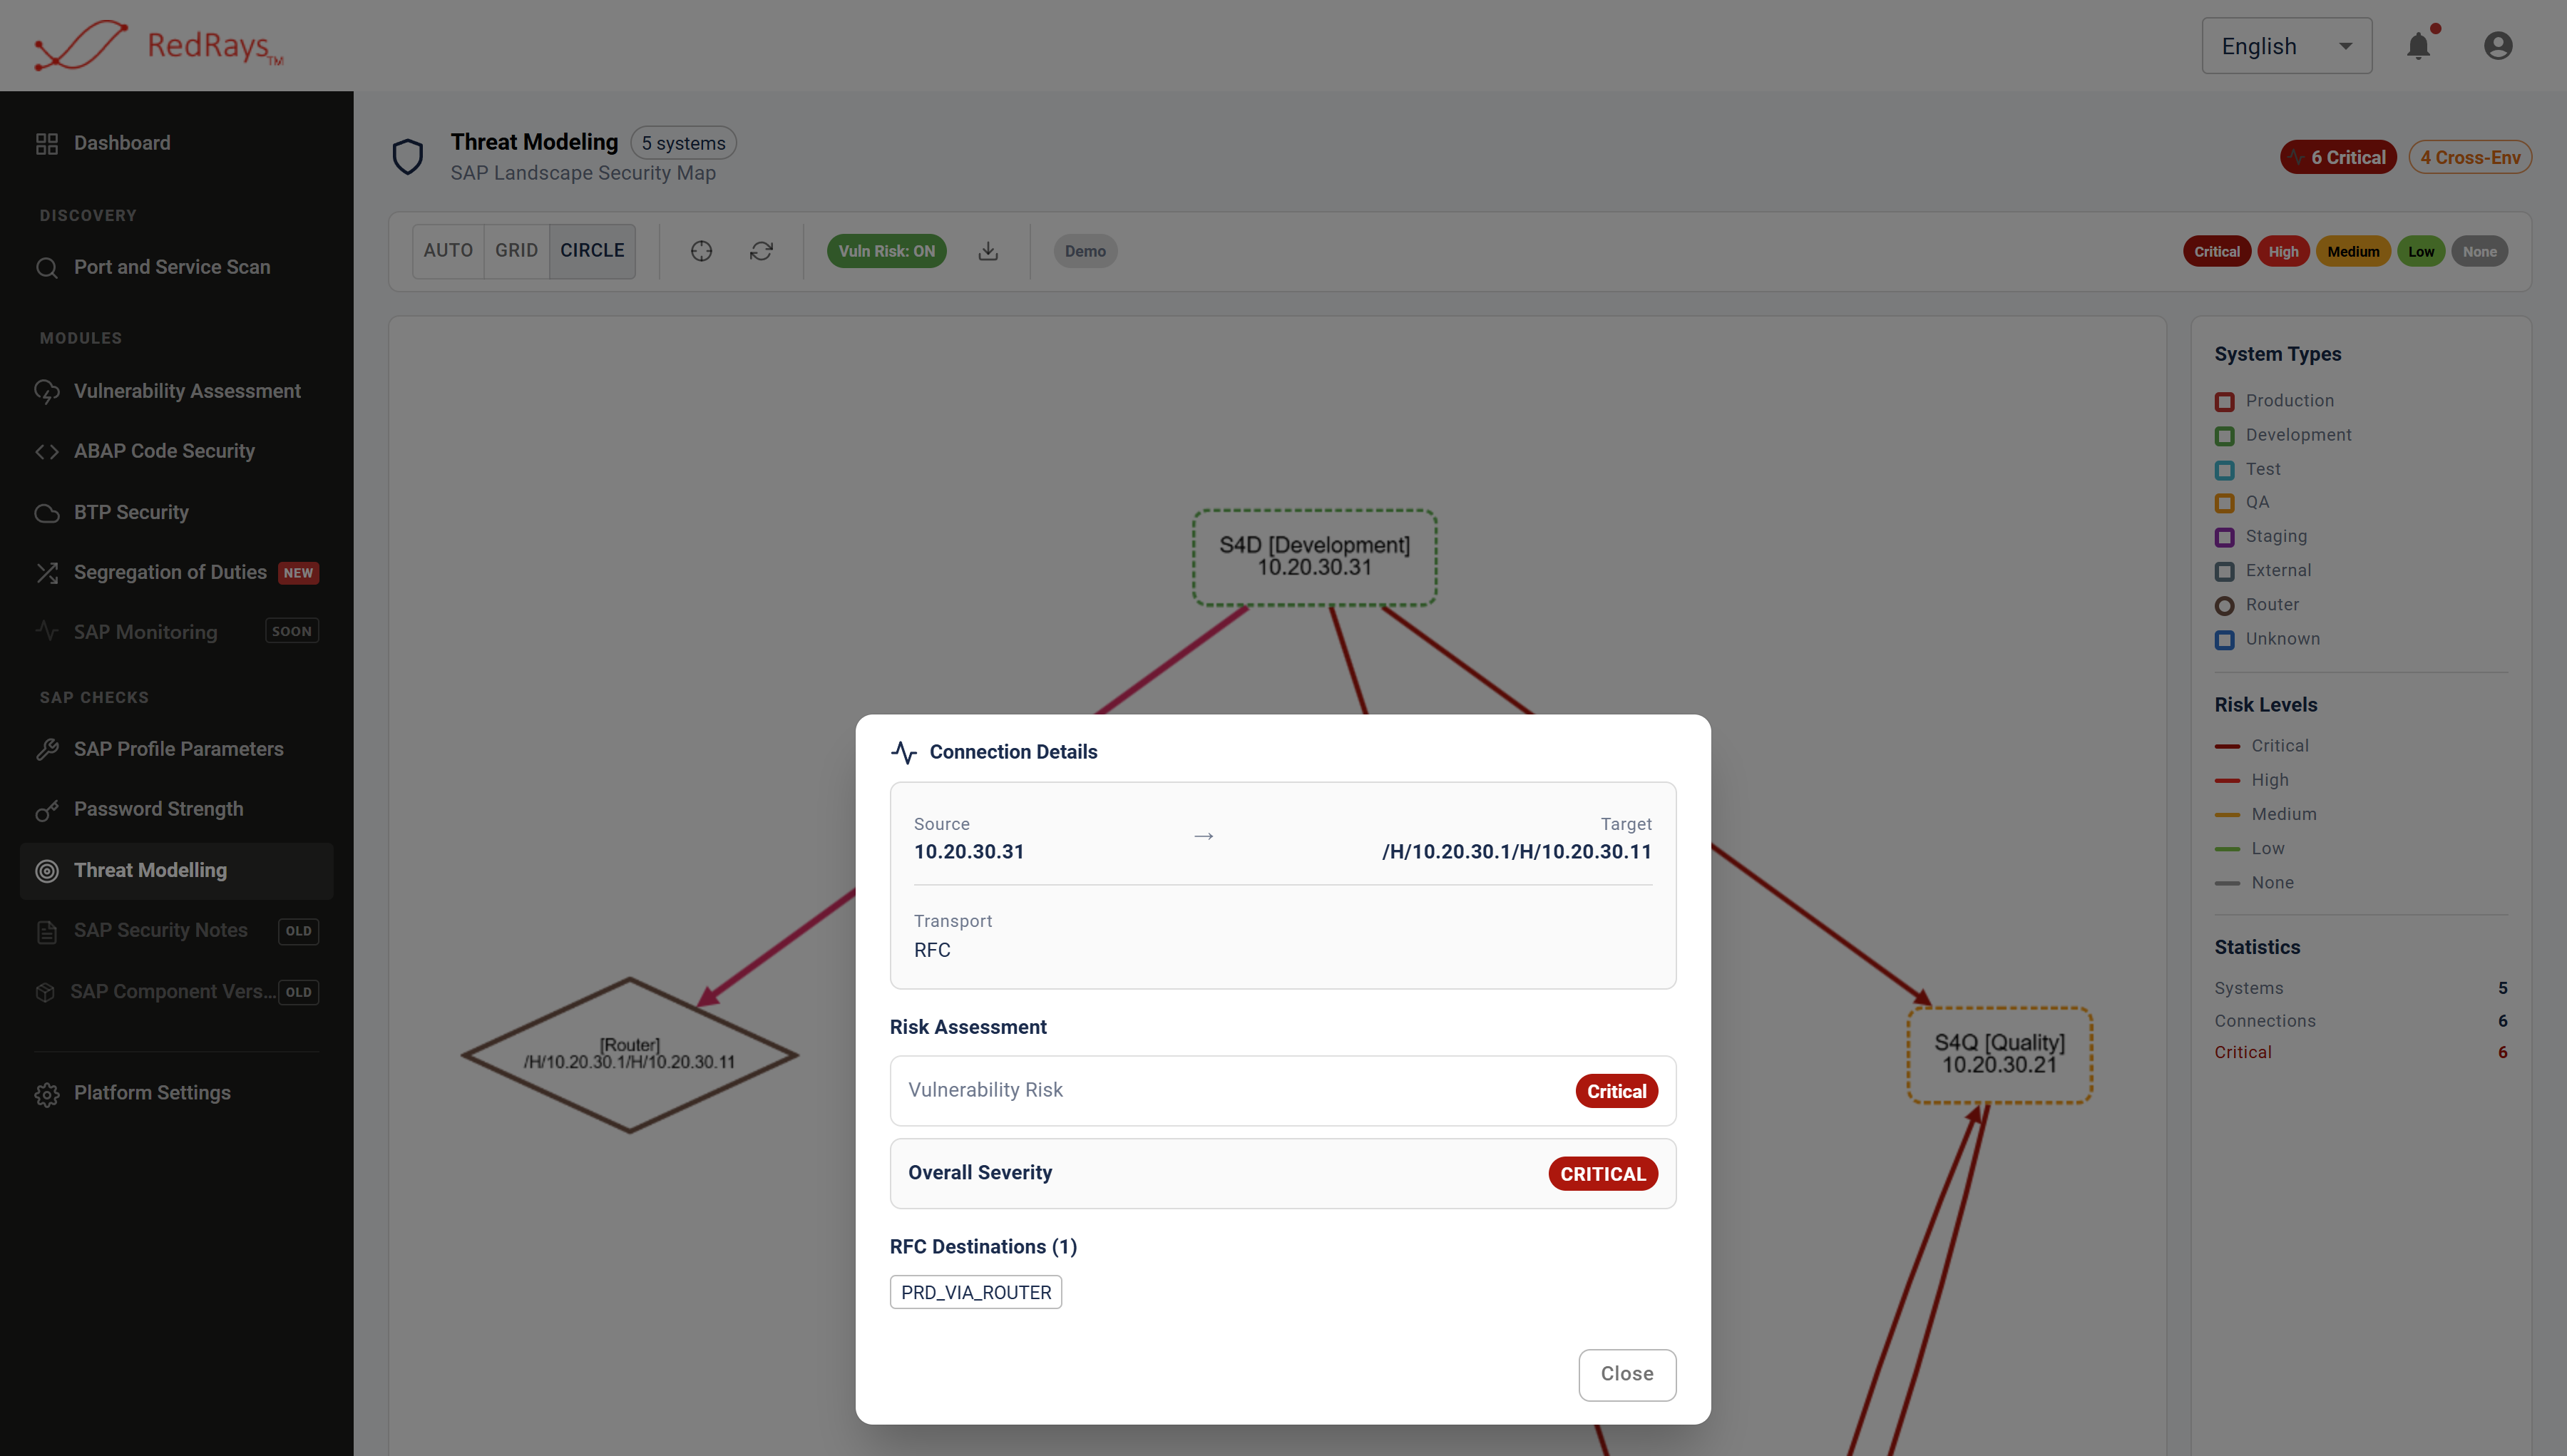Click the Segregation of Duties shuffle icon
The image size is (2567, 1456).
point(47,573)
